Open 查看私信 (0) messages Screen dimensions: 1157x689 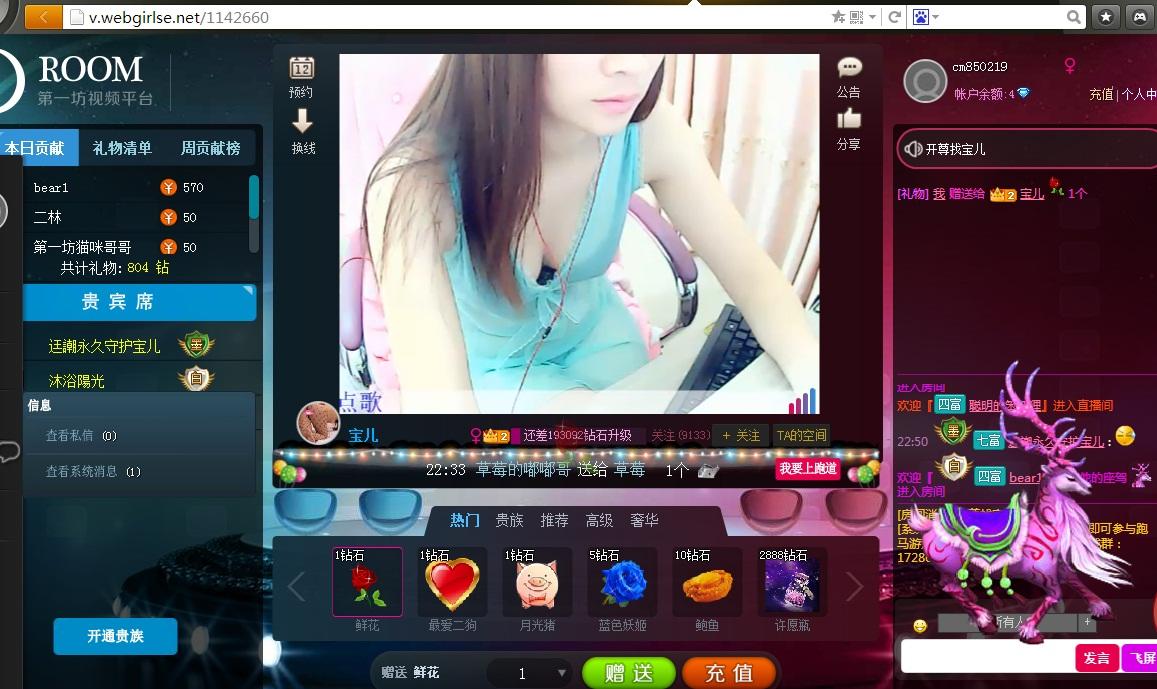tap(81, 435)
